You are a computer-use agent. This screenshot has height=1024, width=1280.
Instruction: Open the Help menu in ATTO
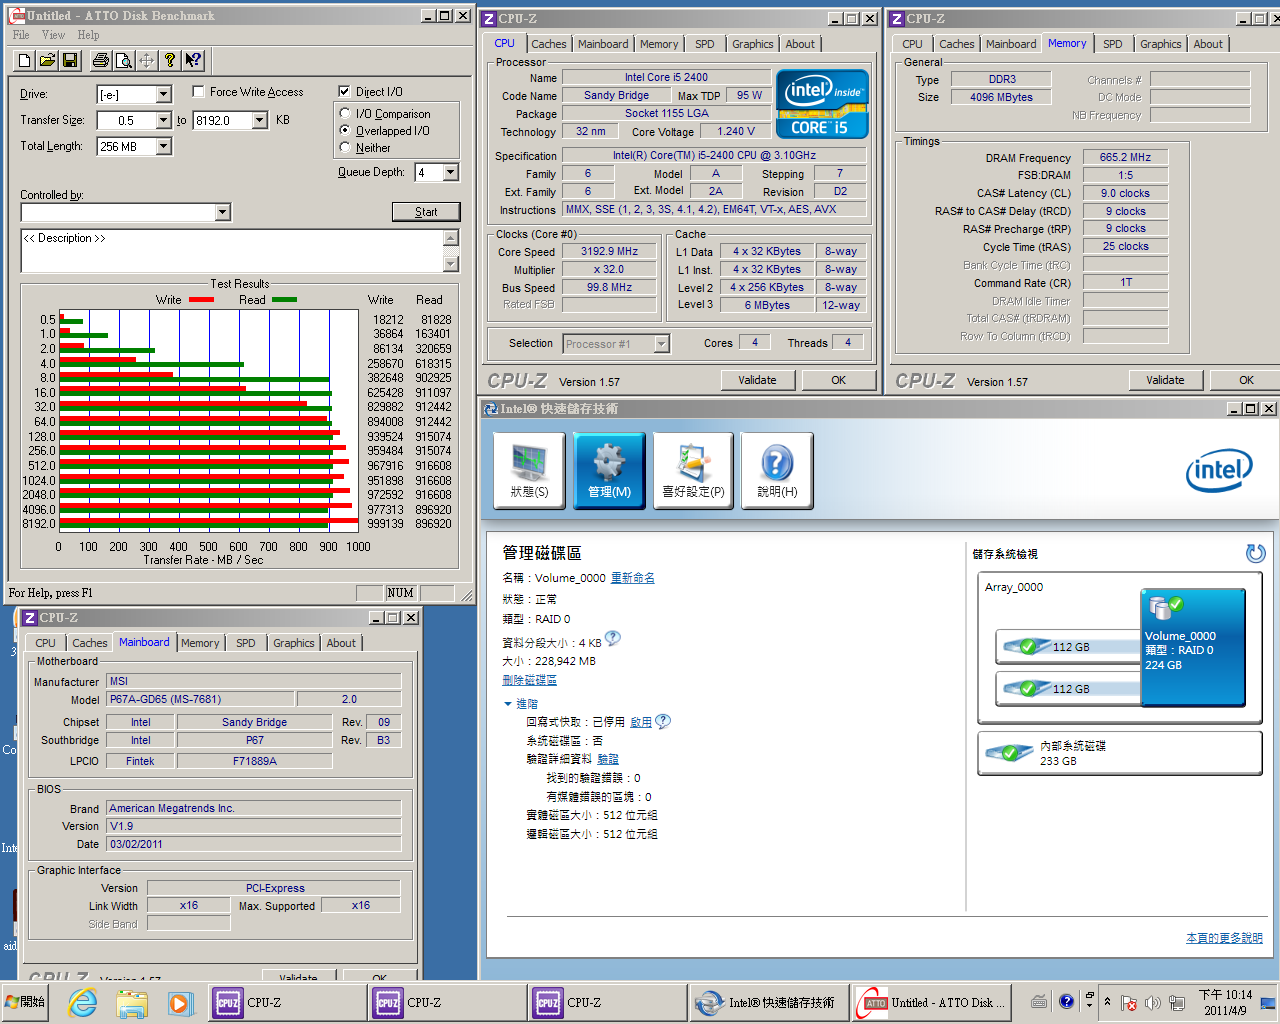point(88,35)
